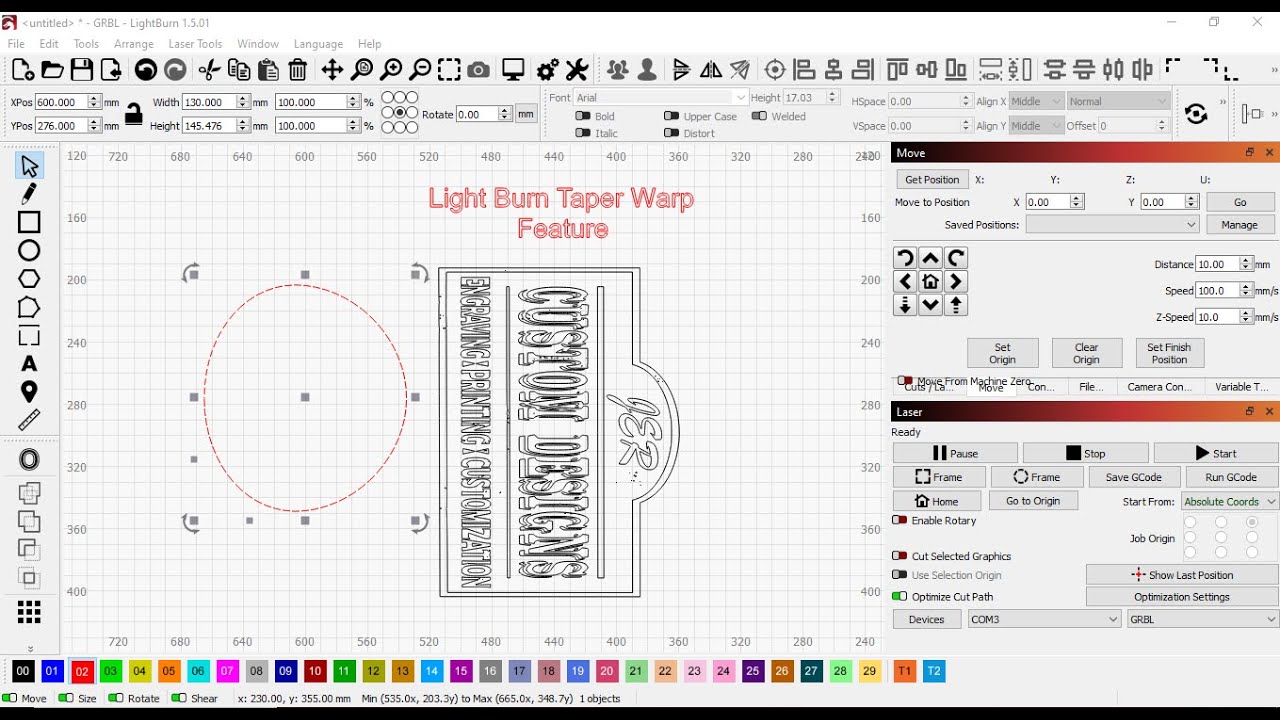Click the Save GCode button
Image resolution: width=1280 pixels, height=720 pixels.
pos(1134,477)
